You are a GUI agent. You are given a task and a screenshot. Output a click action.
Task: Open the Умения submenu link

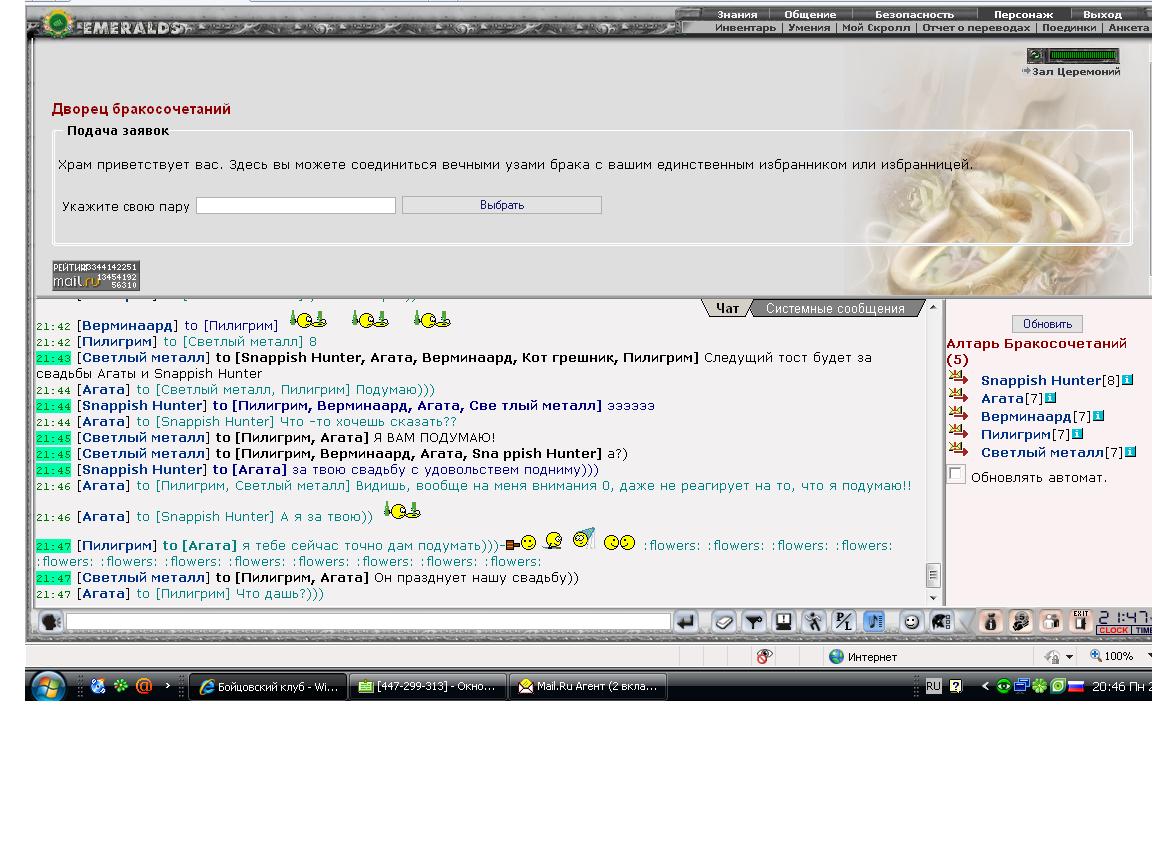tap(809, 28)
